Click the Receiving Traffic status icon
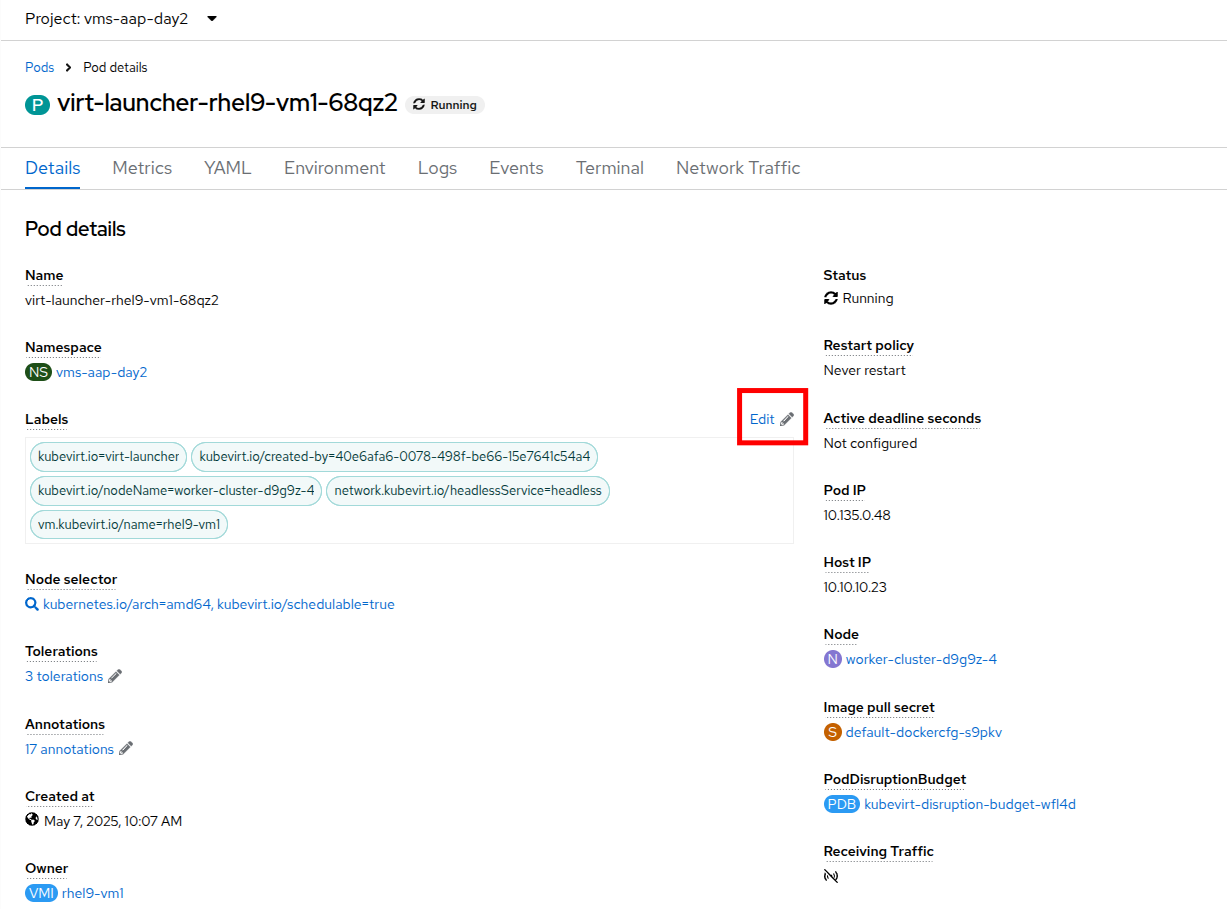The image size is (1227, 909). point(831,876)
